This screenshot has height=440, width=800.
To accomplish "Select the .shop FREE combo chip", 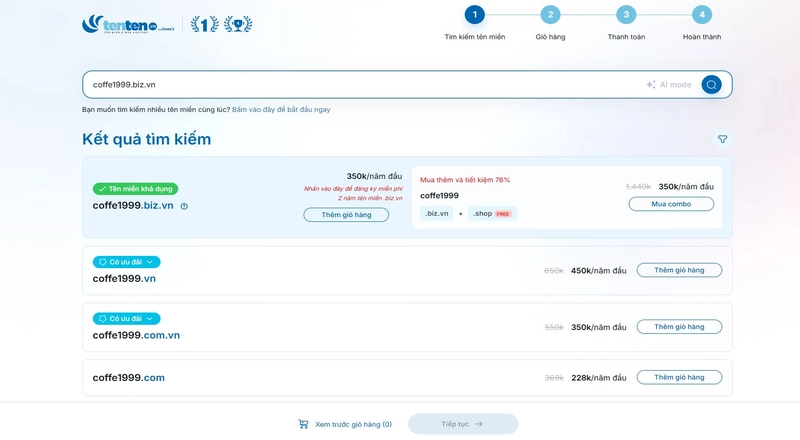I will [492, 213].
